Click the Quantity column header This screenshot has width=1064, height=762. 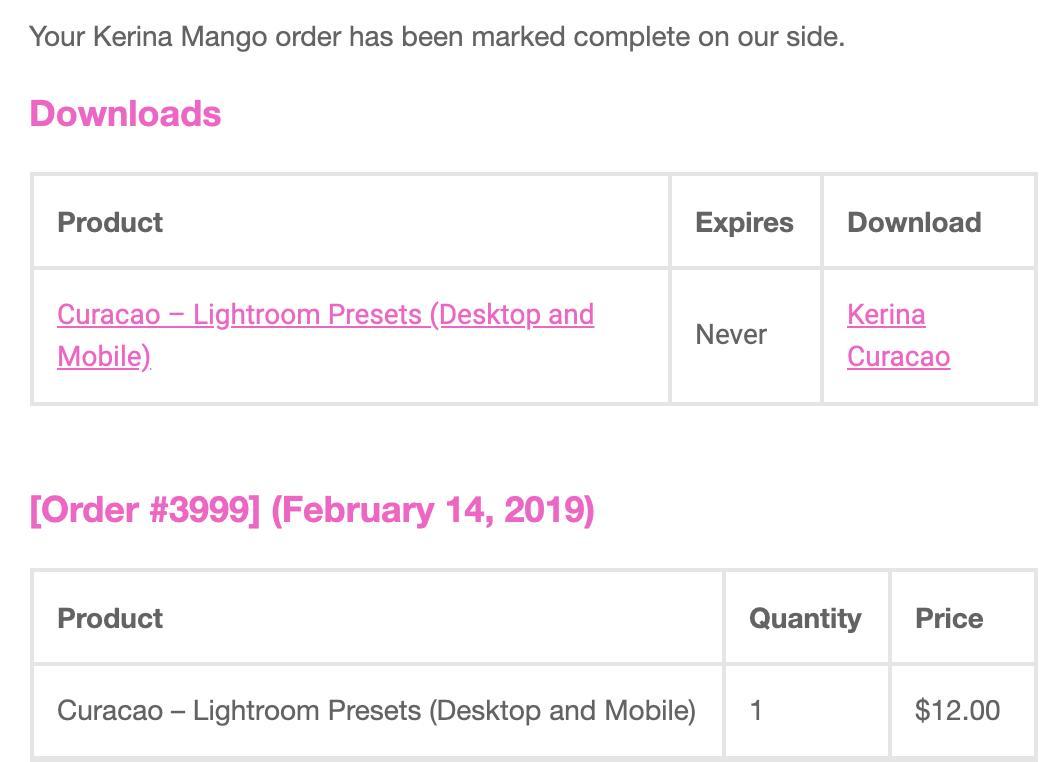coord(805,618)
